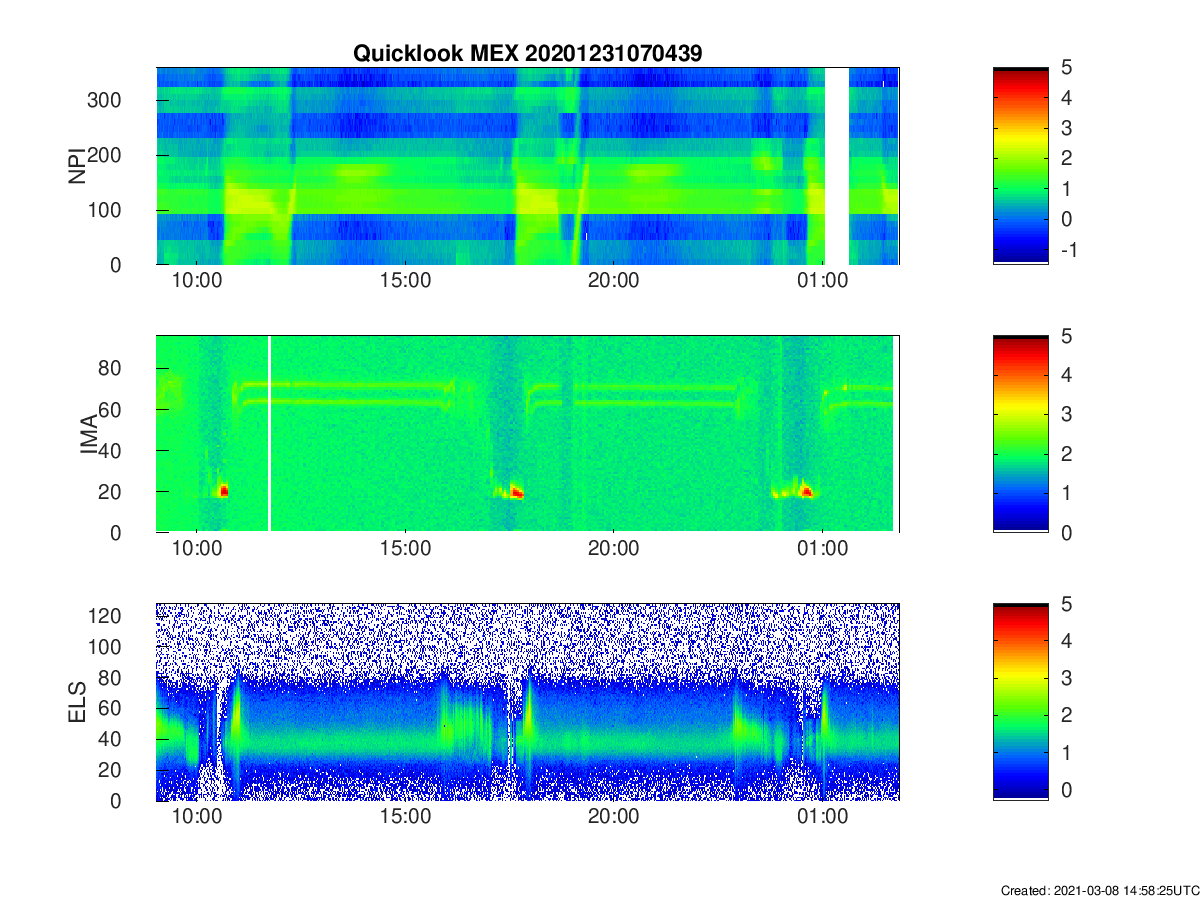1200x900 pixels.
Task: Click the red hotspot near 10:00 in IMA panel
Action: point(224,491)
